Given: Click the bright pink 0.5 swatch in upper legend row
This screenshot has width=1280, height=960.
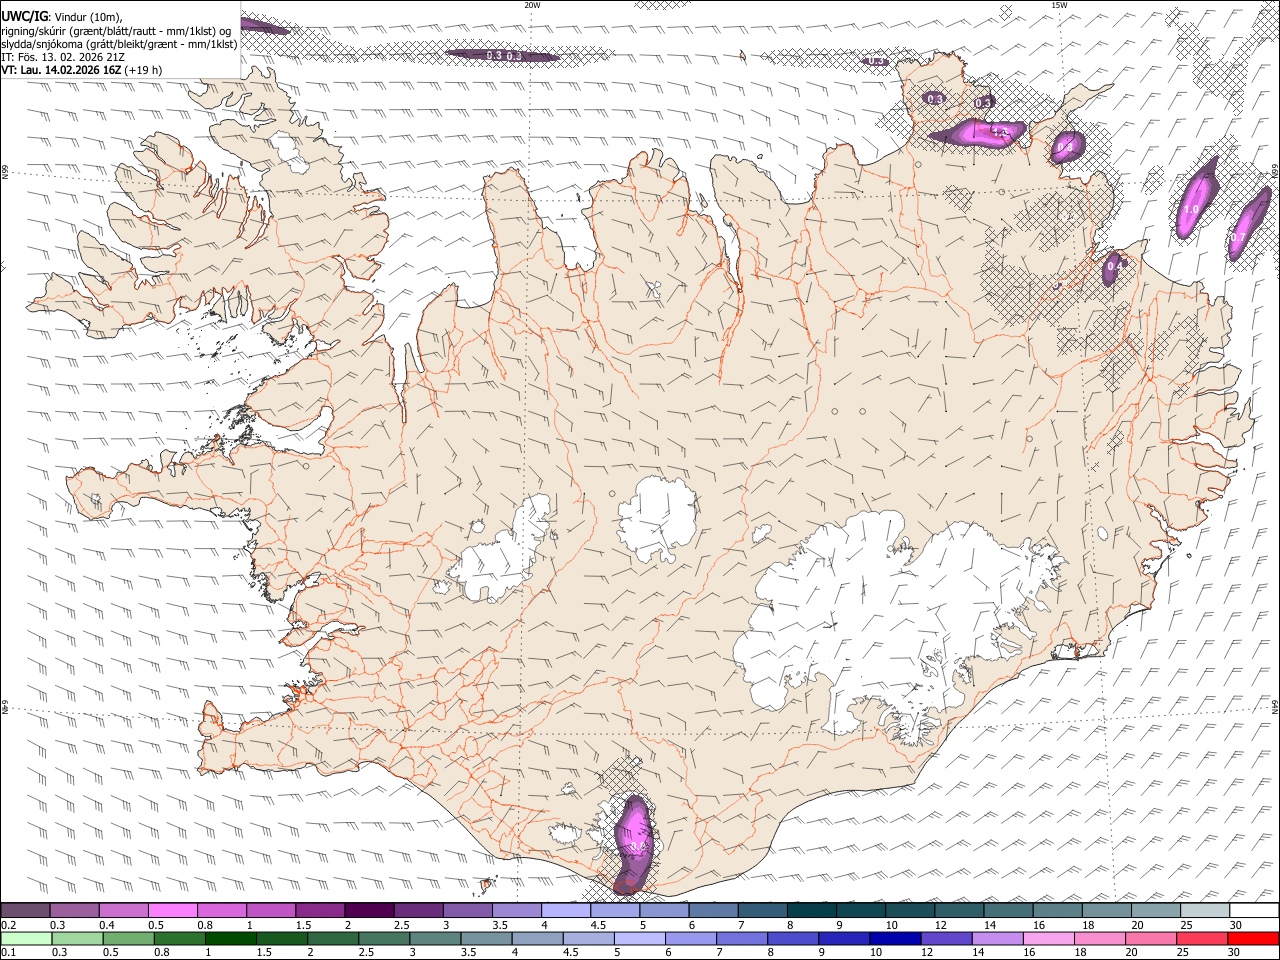Looking at the screenshot, I should point(172,911).
